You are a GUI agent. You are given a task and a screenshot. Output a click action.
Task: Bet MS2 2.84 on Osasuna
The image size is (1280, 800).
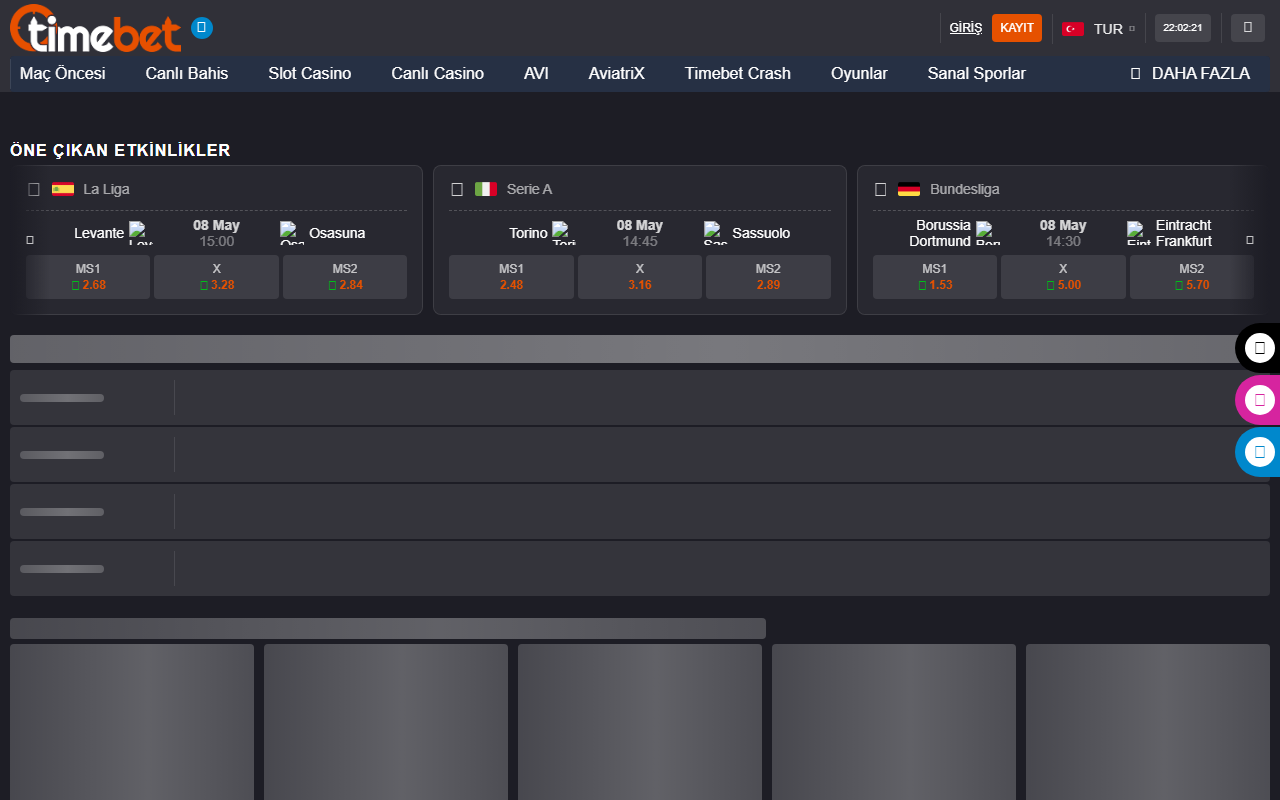[x=345, y=277]
